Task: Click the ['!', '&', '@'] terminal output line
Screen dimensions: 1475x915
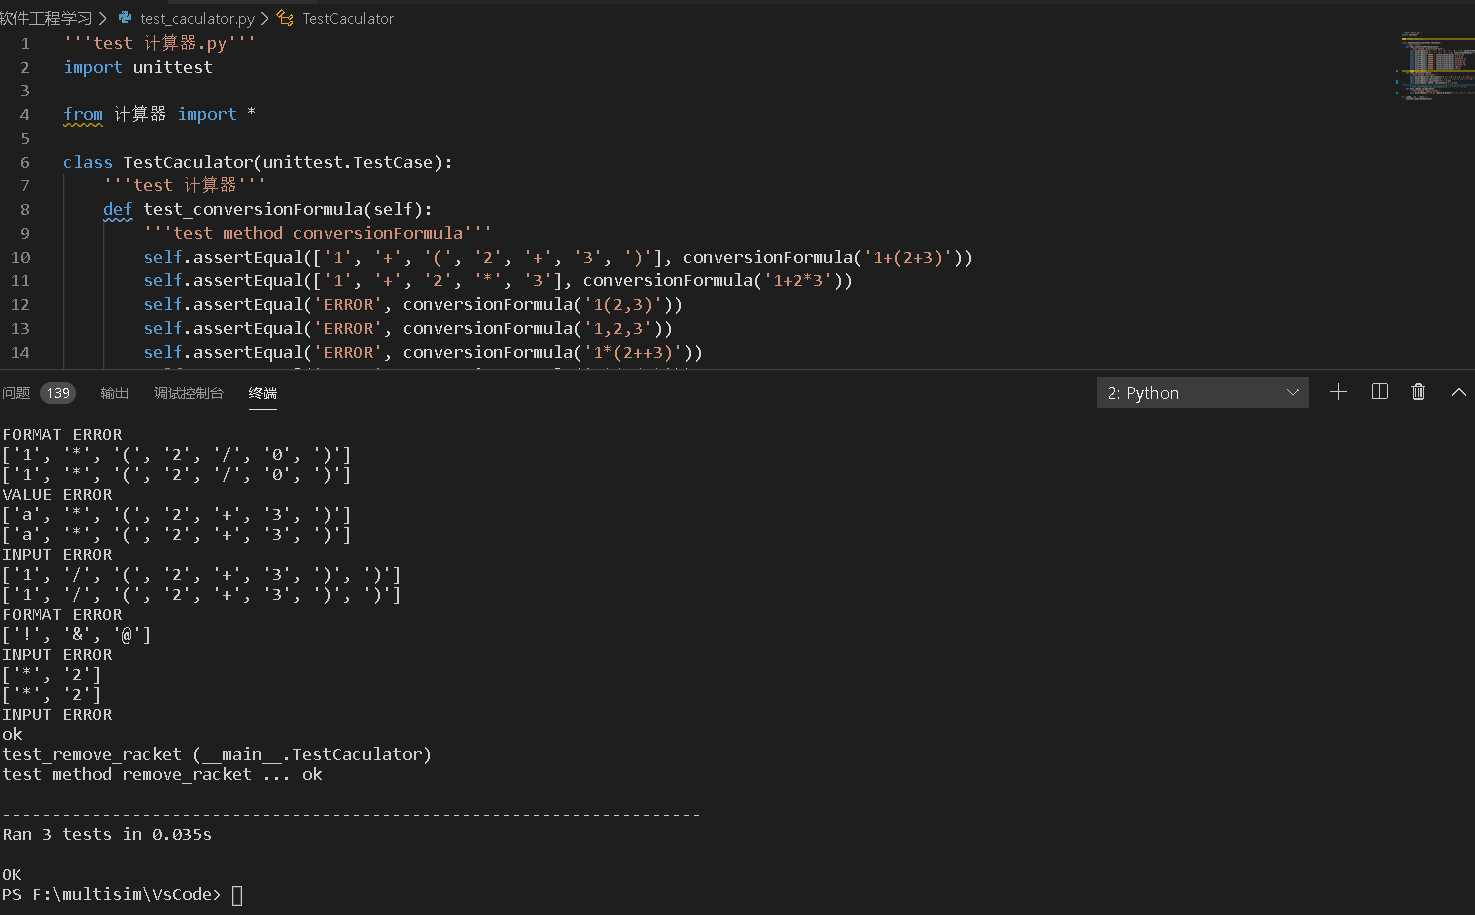Action: tap(77, 634)
